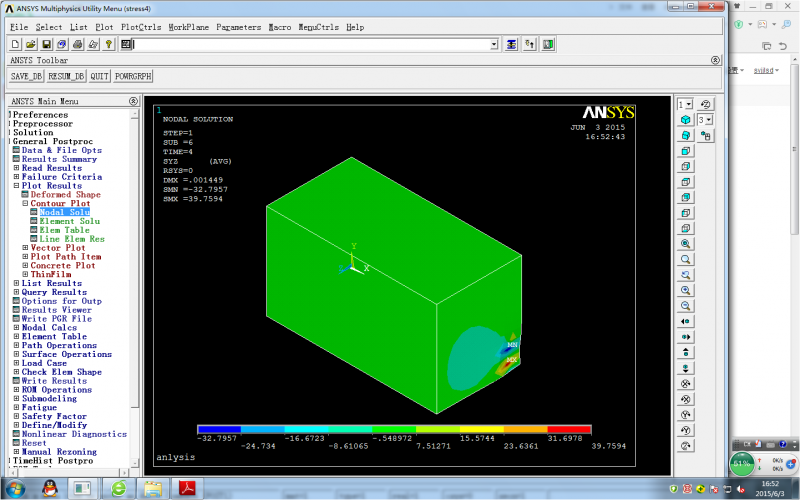Select Element Solu contour plot item
This screenshot has height=500, width=800.
coord(69,221)
